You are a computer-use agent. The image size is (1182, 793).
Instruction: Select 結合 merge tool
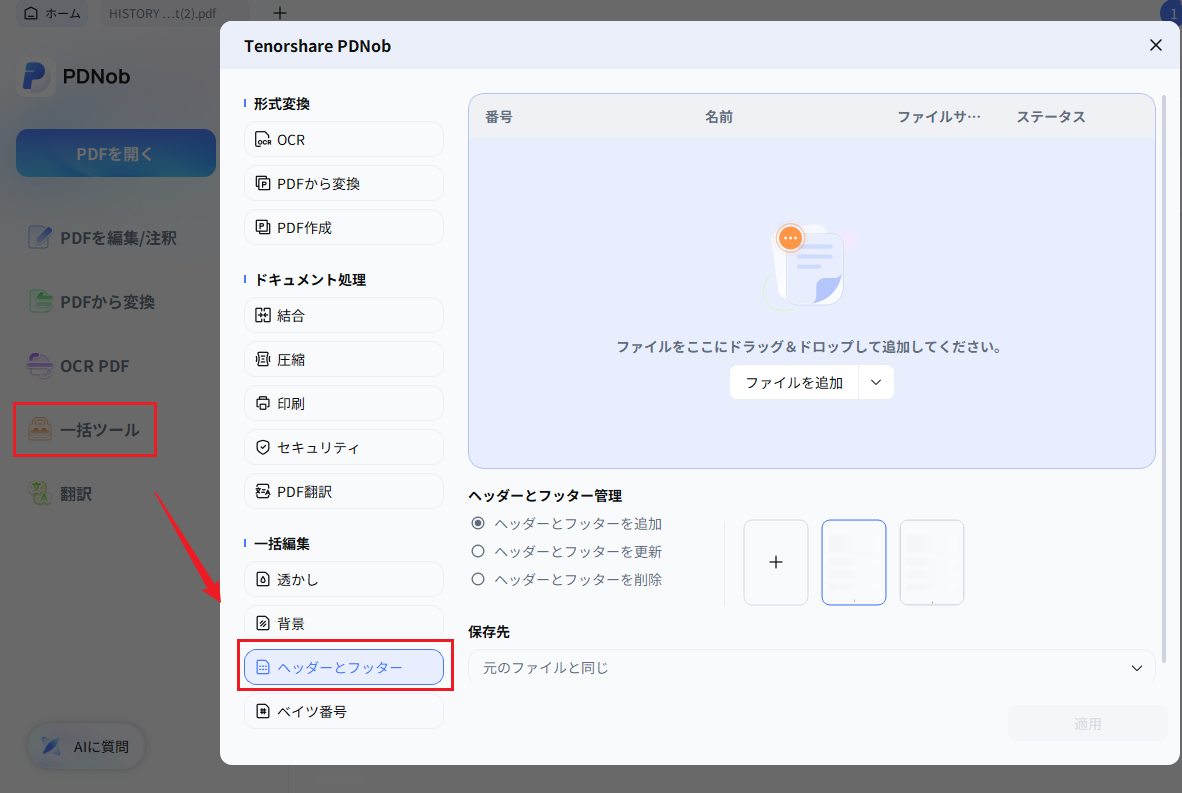(344, 315)
